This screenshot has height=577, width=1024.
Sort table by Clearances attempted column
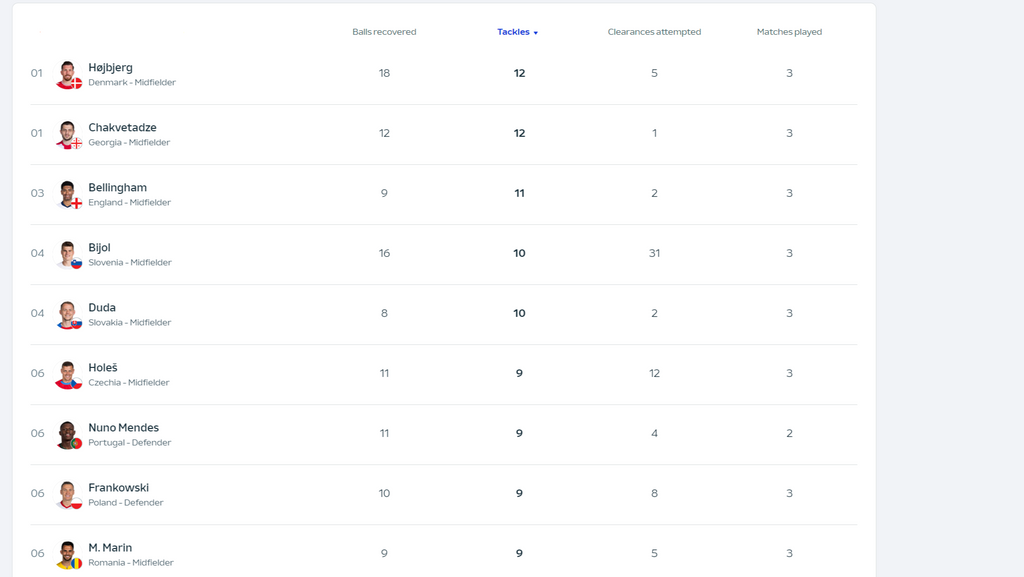(x=654, y=32)
